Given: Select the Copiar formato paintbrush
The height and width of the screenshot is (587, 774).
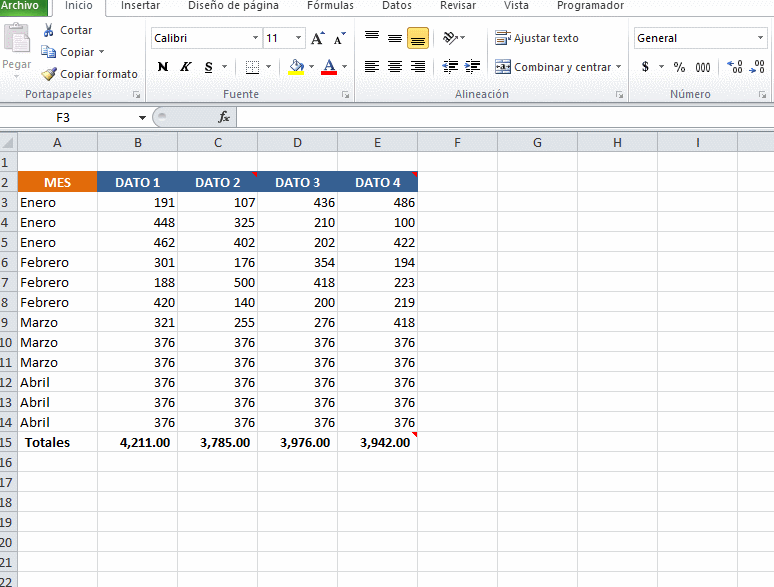Looking at the screenshot, I should pos(49,74).
